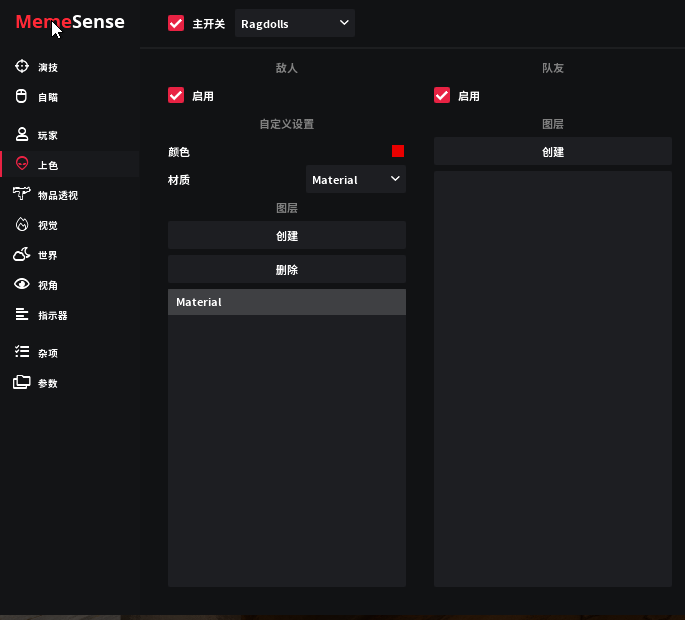This screenshot has height=620, width=685.
Task: Click the mouse icon for 自瞄
Action: 22,97
